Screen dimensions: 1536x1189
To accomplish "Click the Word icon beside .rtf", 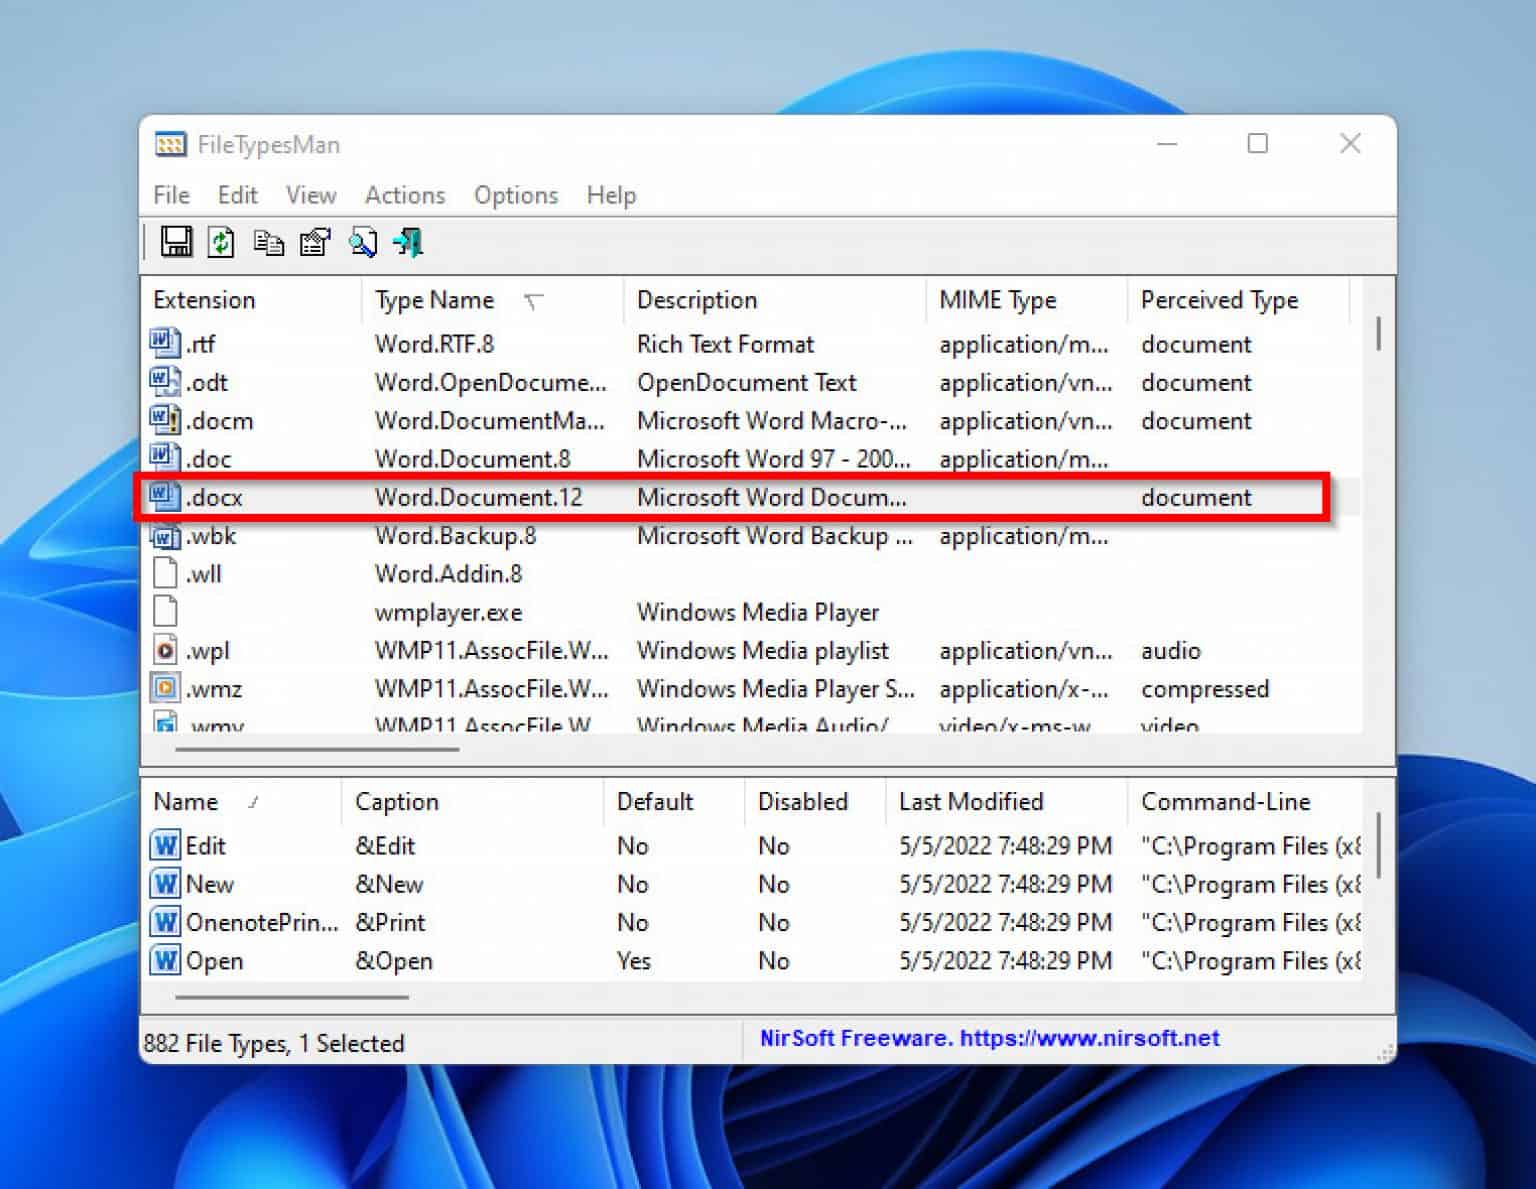I will click(x=166, y=343).
